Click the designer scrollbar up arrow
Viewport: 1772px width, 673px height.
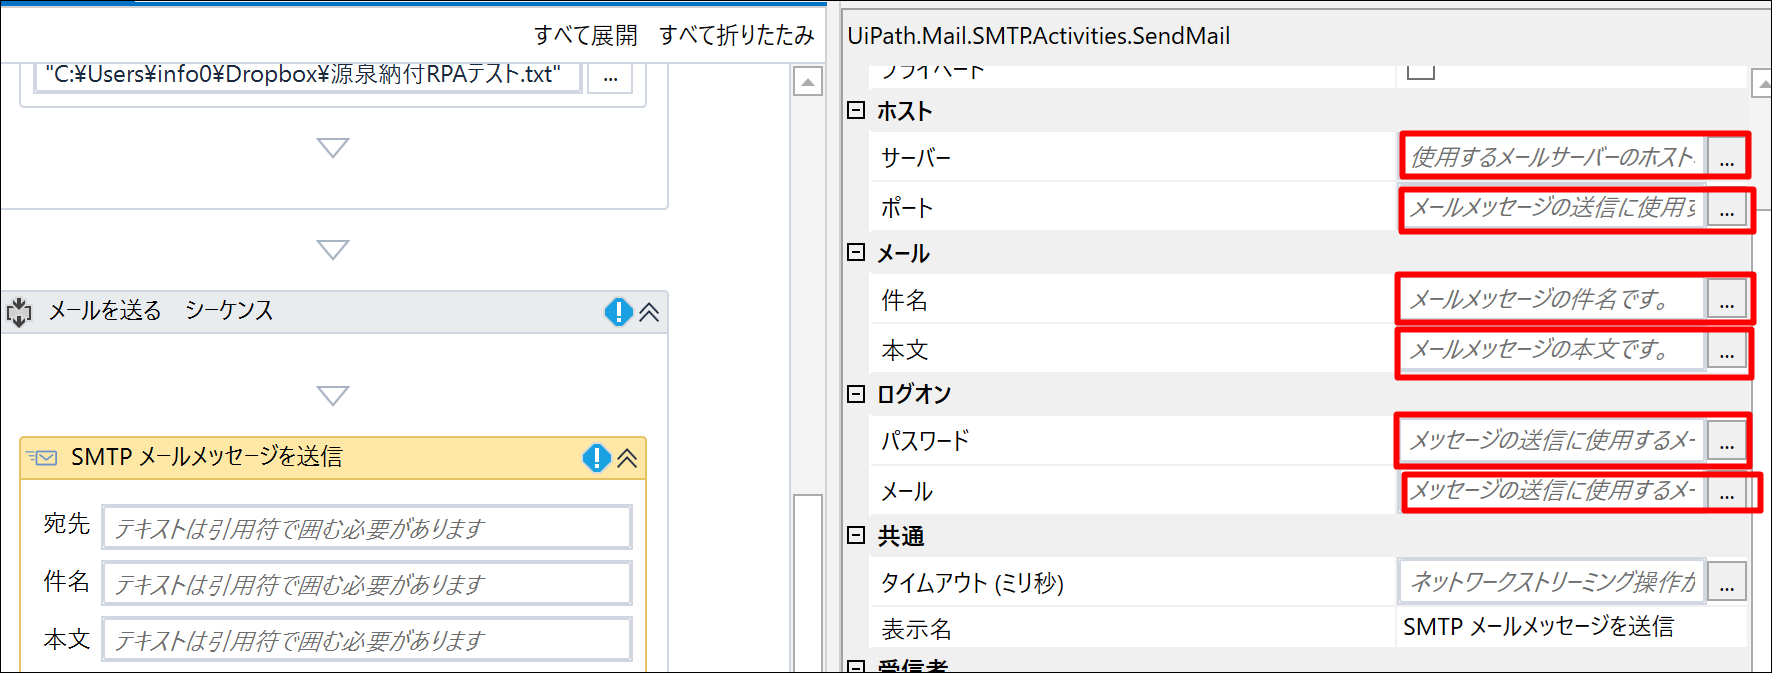pyautogui.click(x=808, y=81)
